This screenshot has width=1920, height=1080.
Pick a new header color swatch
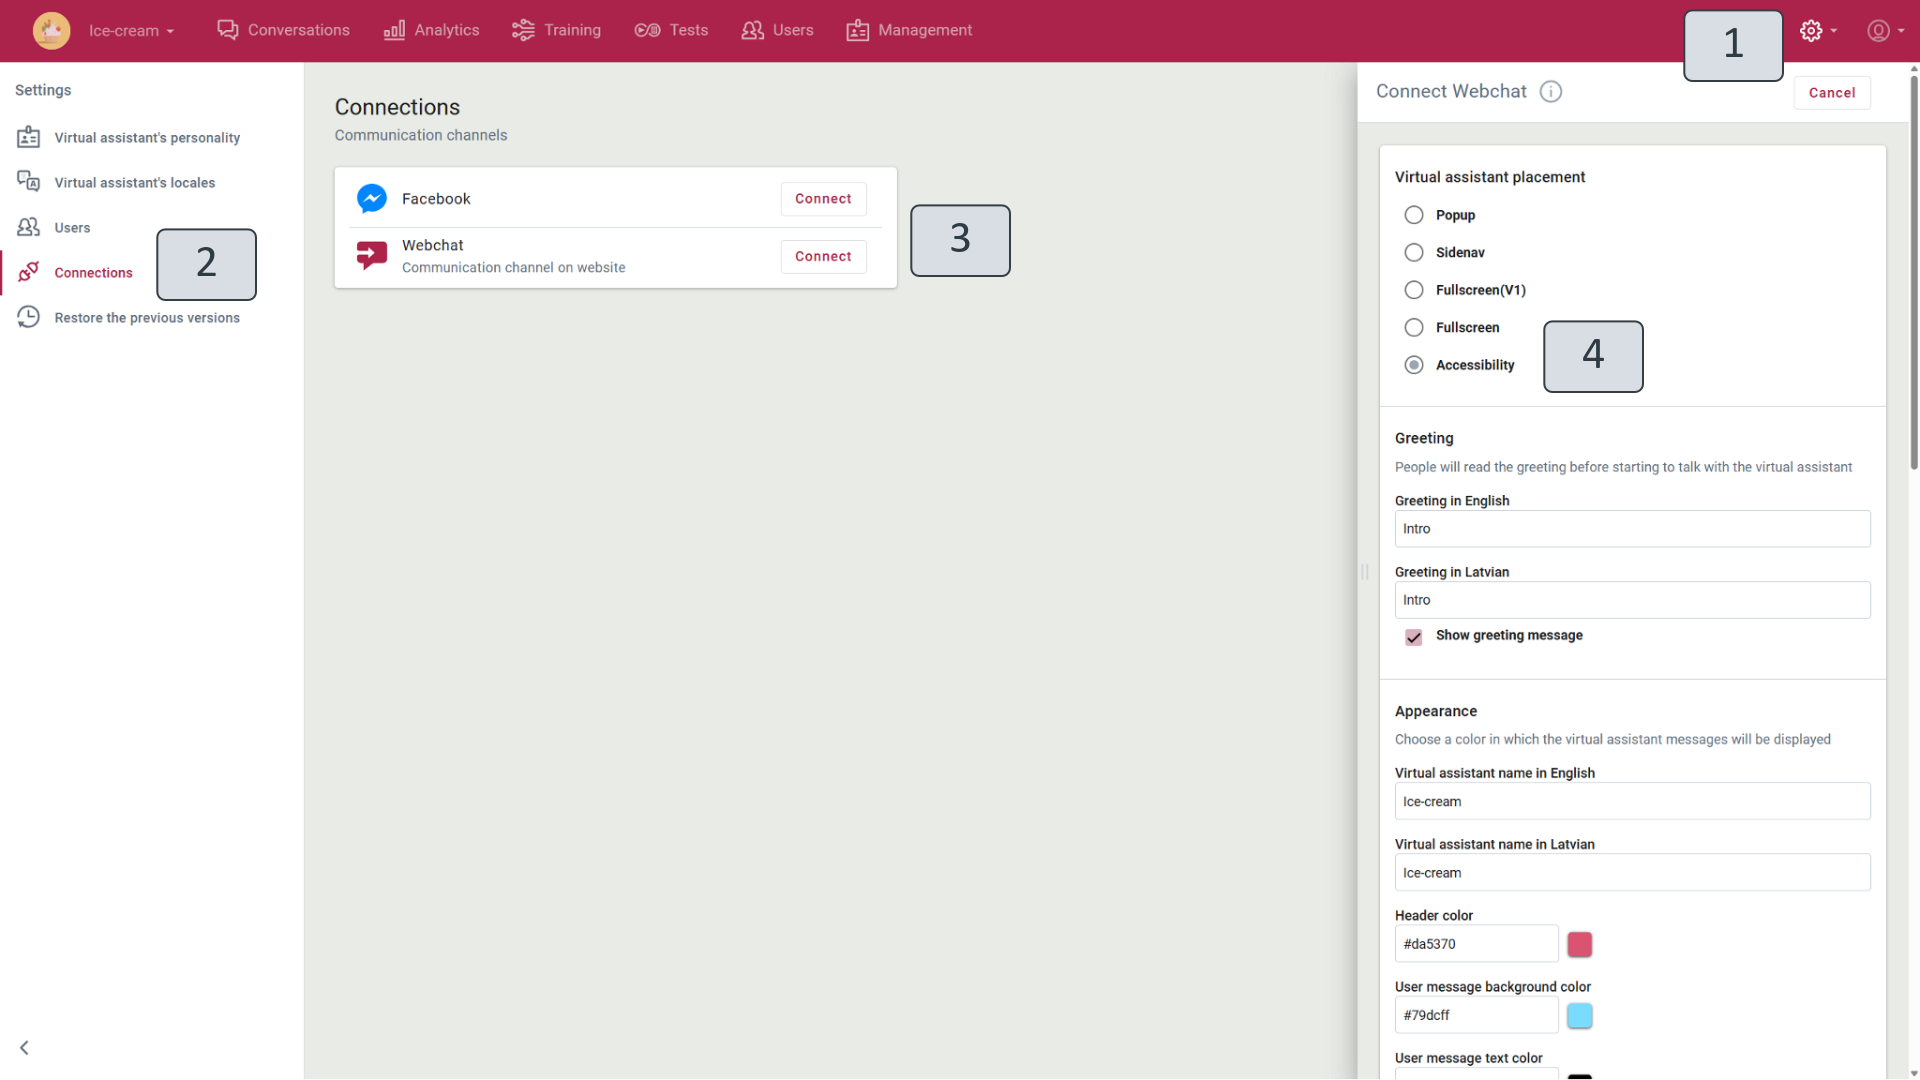1579,944
